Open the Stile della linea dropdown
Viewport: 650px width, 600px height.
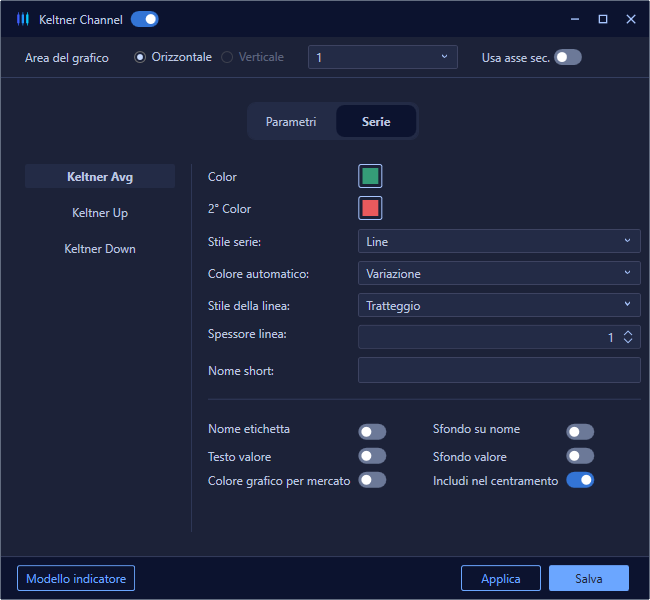point(499,305)
